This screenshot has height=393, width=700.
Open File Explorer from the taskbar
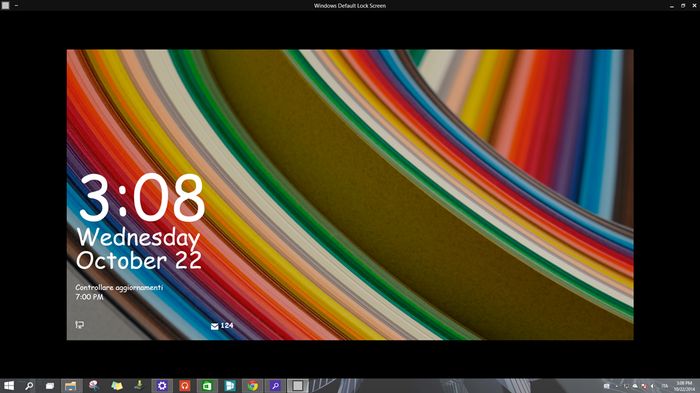coord(71,386)
